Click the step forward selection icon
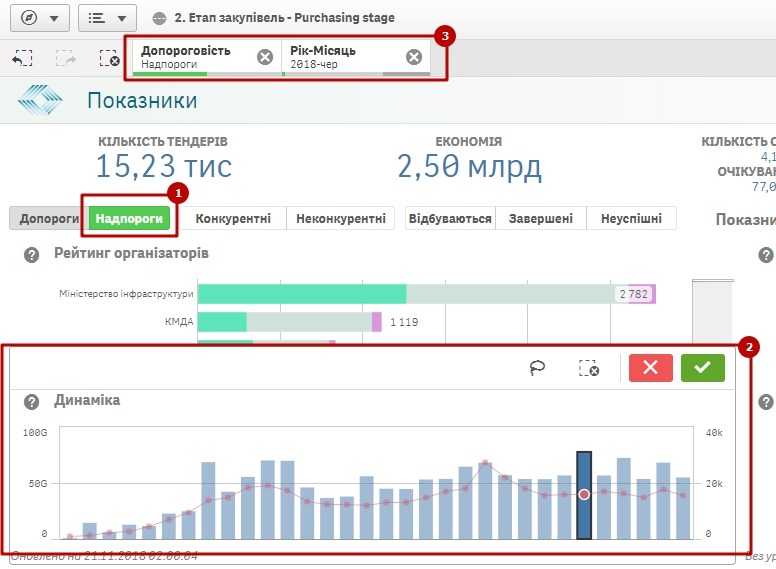Image resolution: width=776 pixels, height=569 pixels. point(66,59)
